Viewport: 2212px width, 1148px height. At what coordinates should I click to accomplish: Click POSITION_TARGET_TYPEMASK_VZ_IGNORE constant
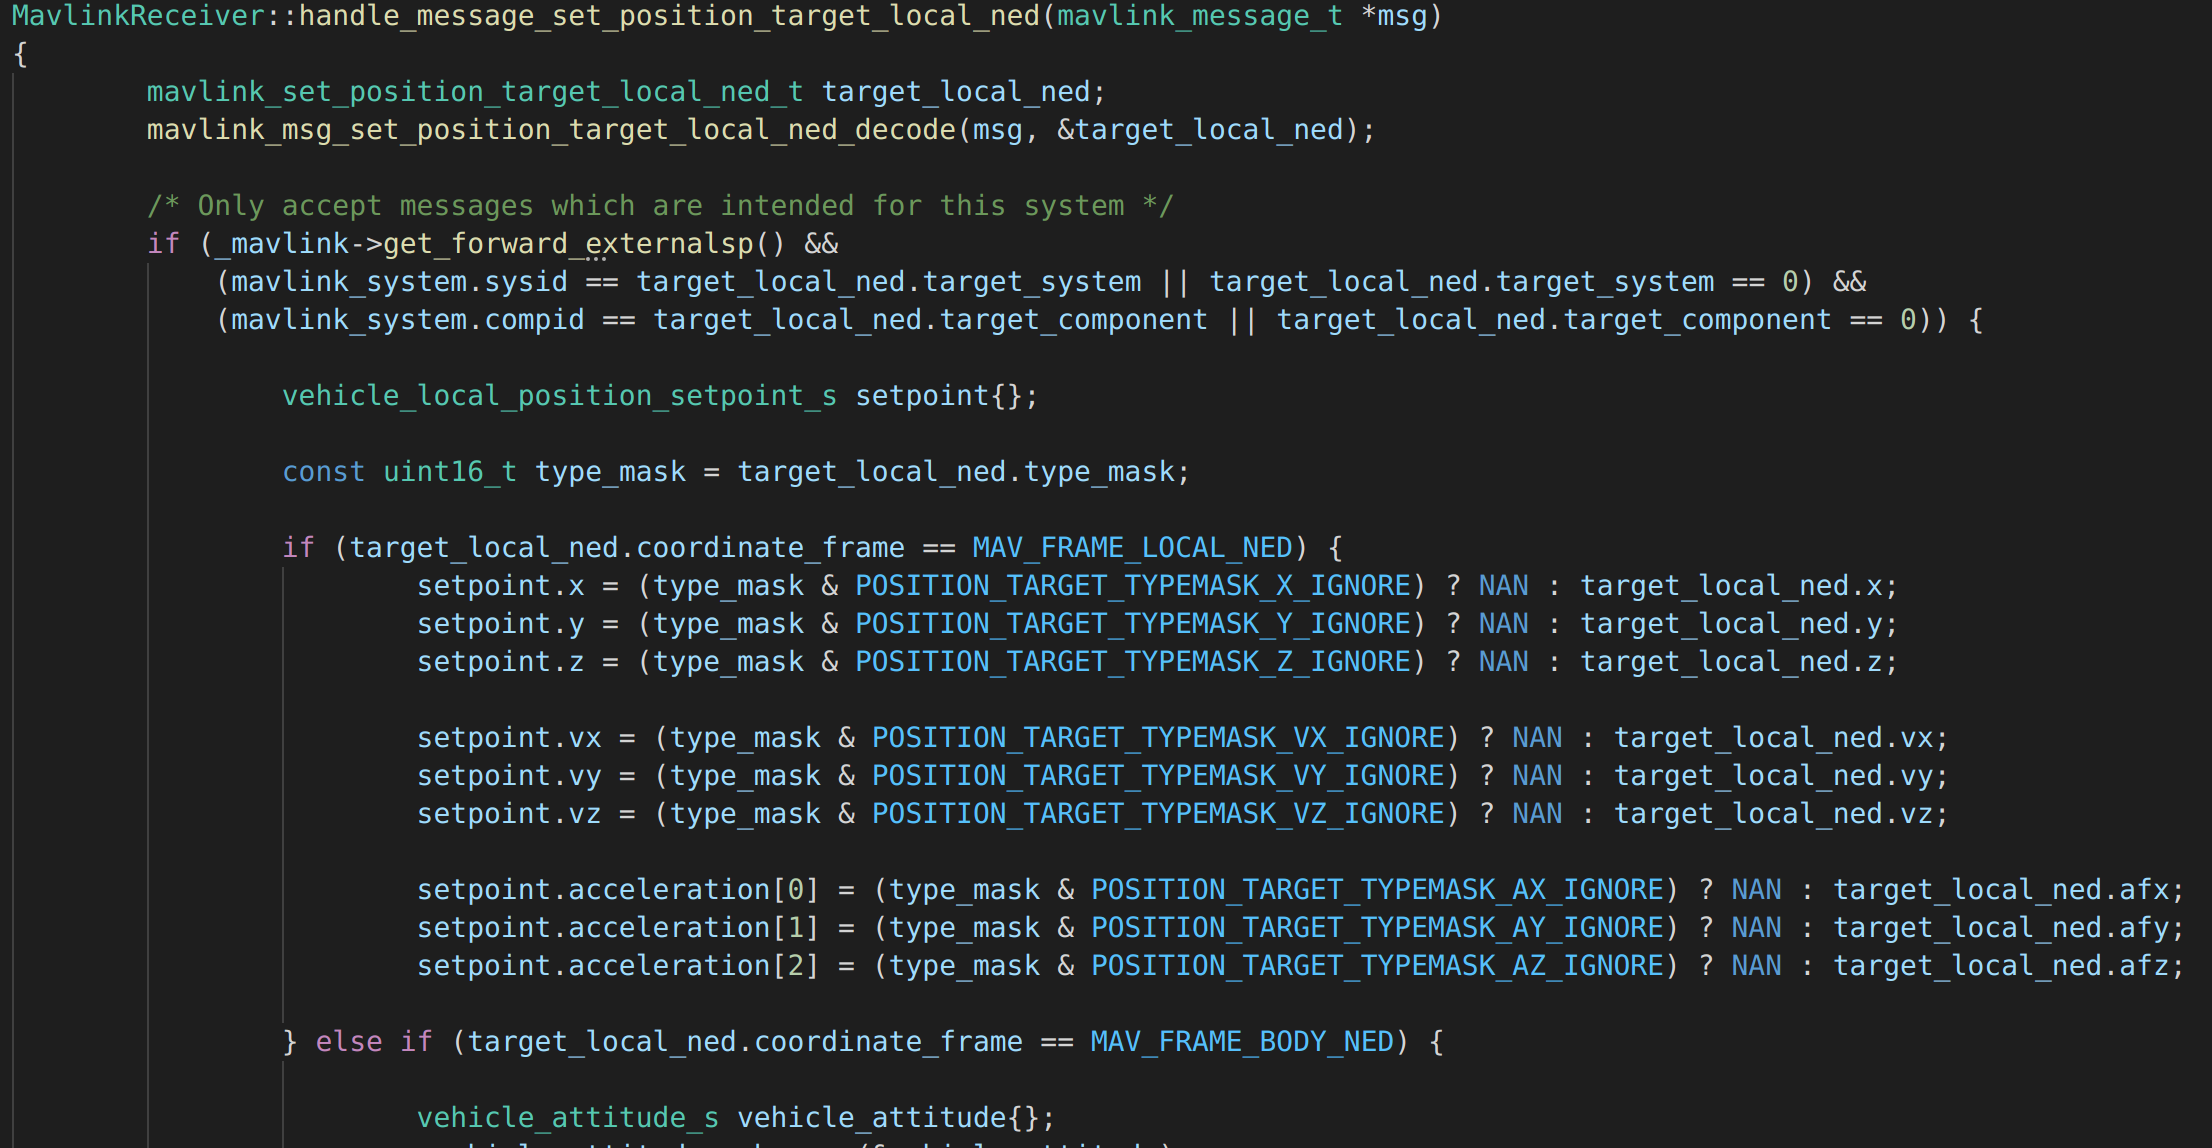point(1158,814)
